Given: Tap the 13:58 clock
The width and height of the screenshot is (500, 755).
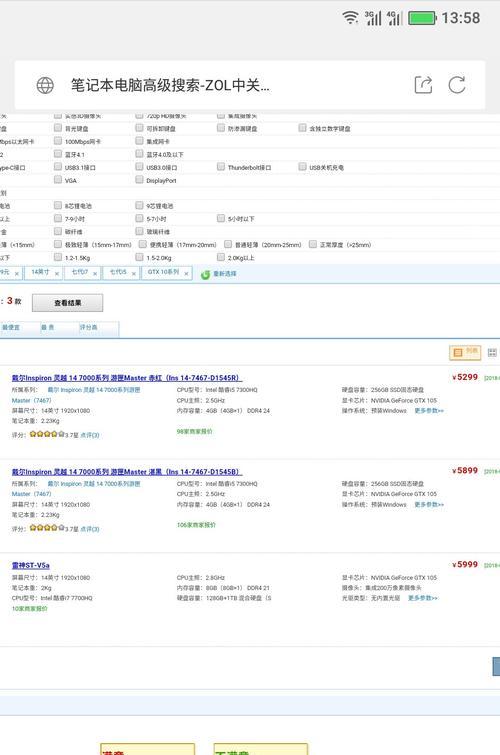Looking at the screenshot, I should 461,18.
